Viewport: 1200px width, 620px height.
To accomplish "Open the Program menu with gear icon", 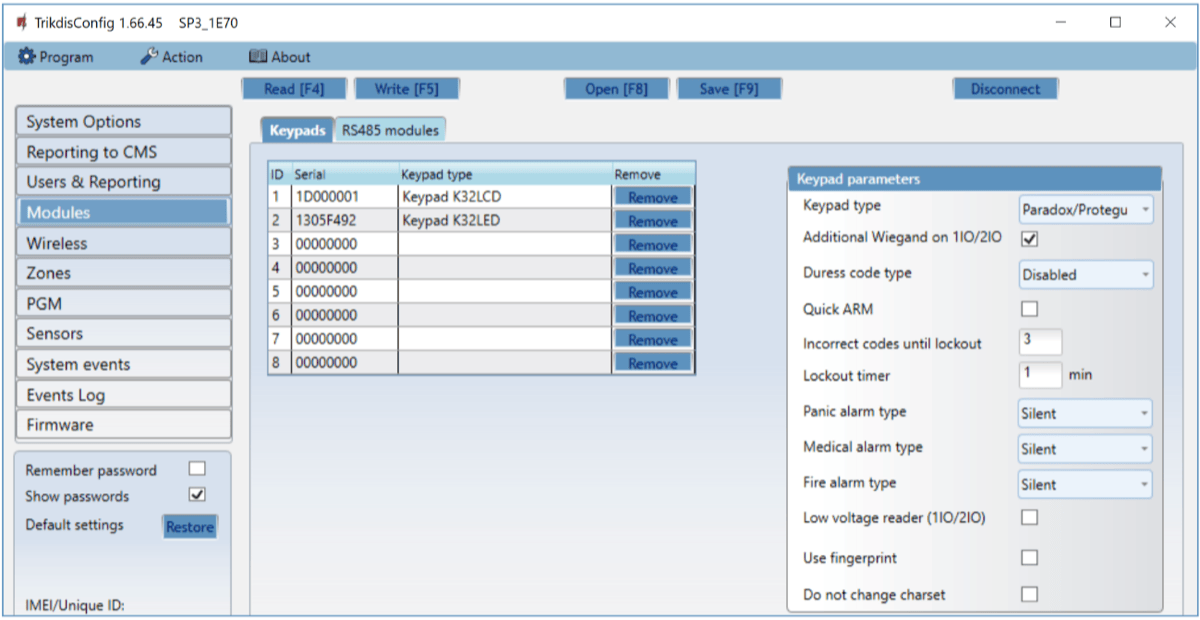I will (56, 57).
